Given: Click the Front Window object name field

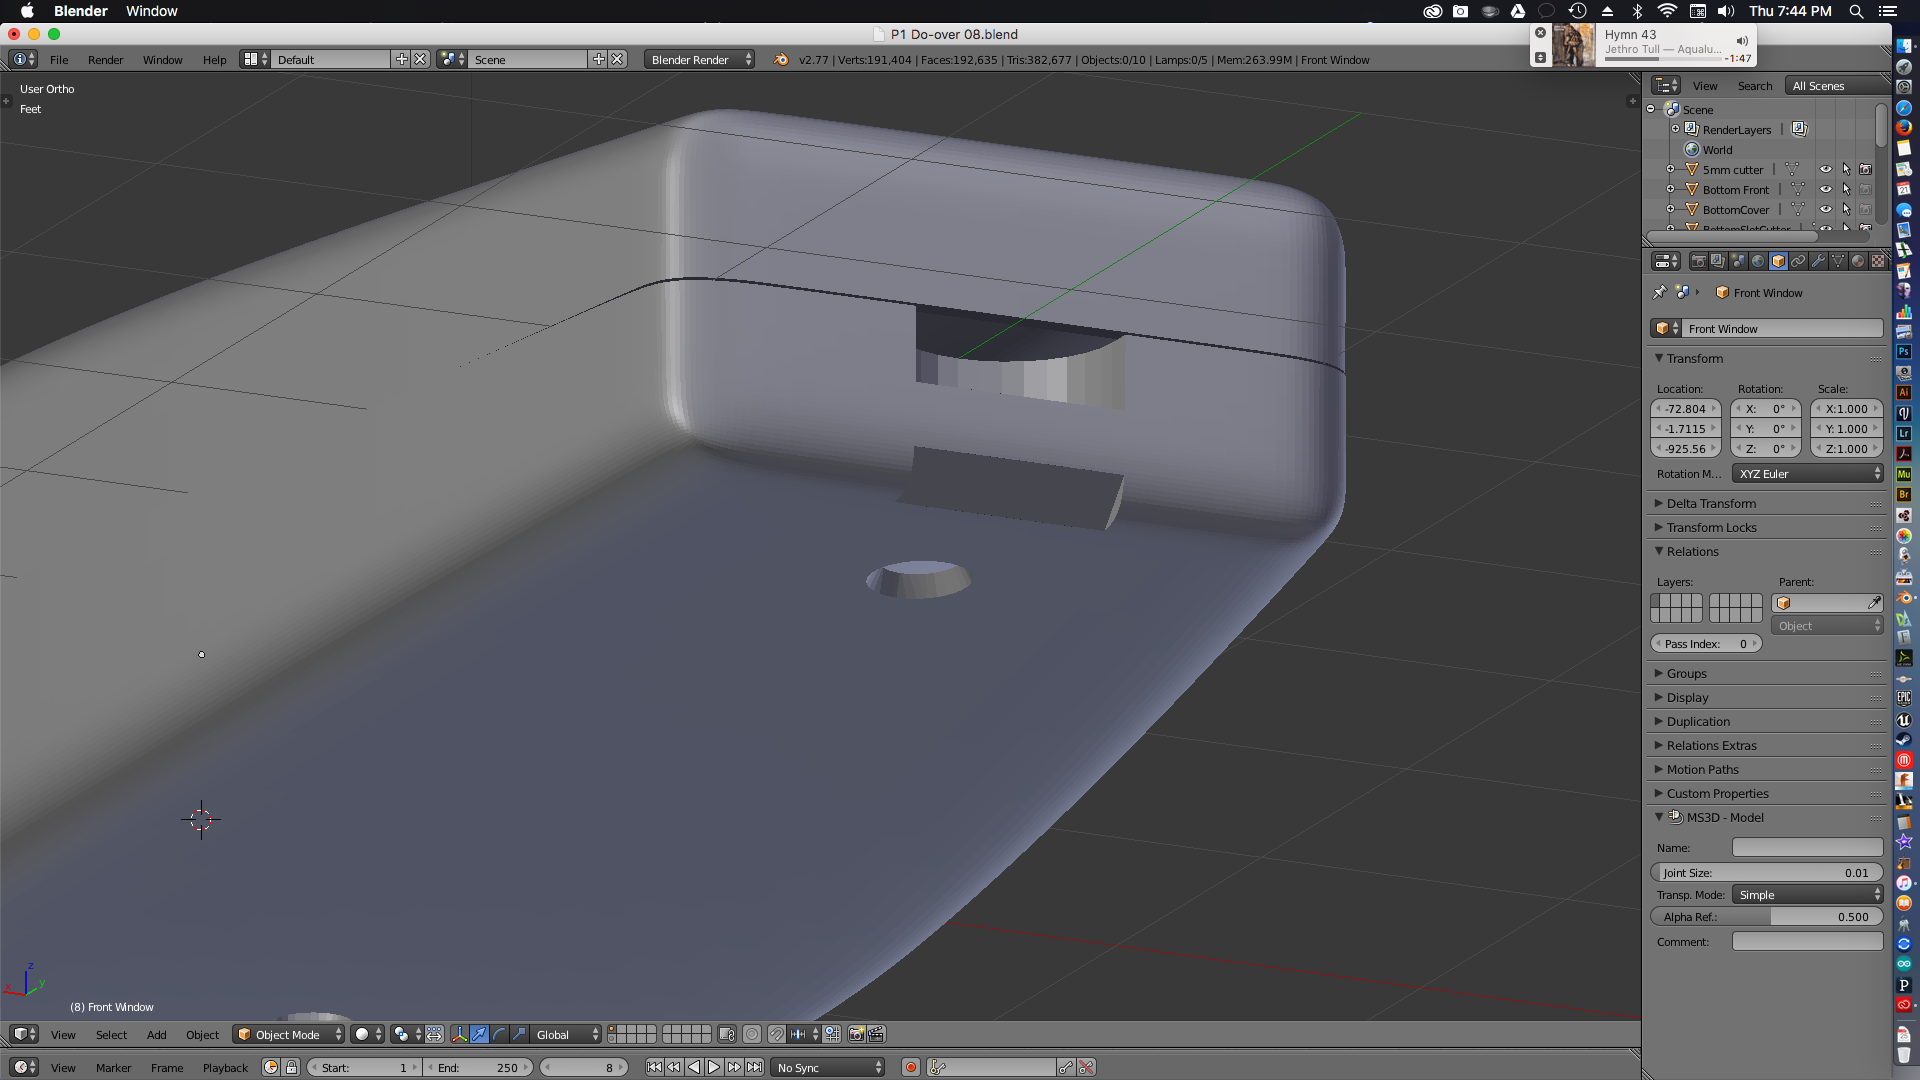Looking at the screenshot, I should [x=1784, y=329].
